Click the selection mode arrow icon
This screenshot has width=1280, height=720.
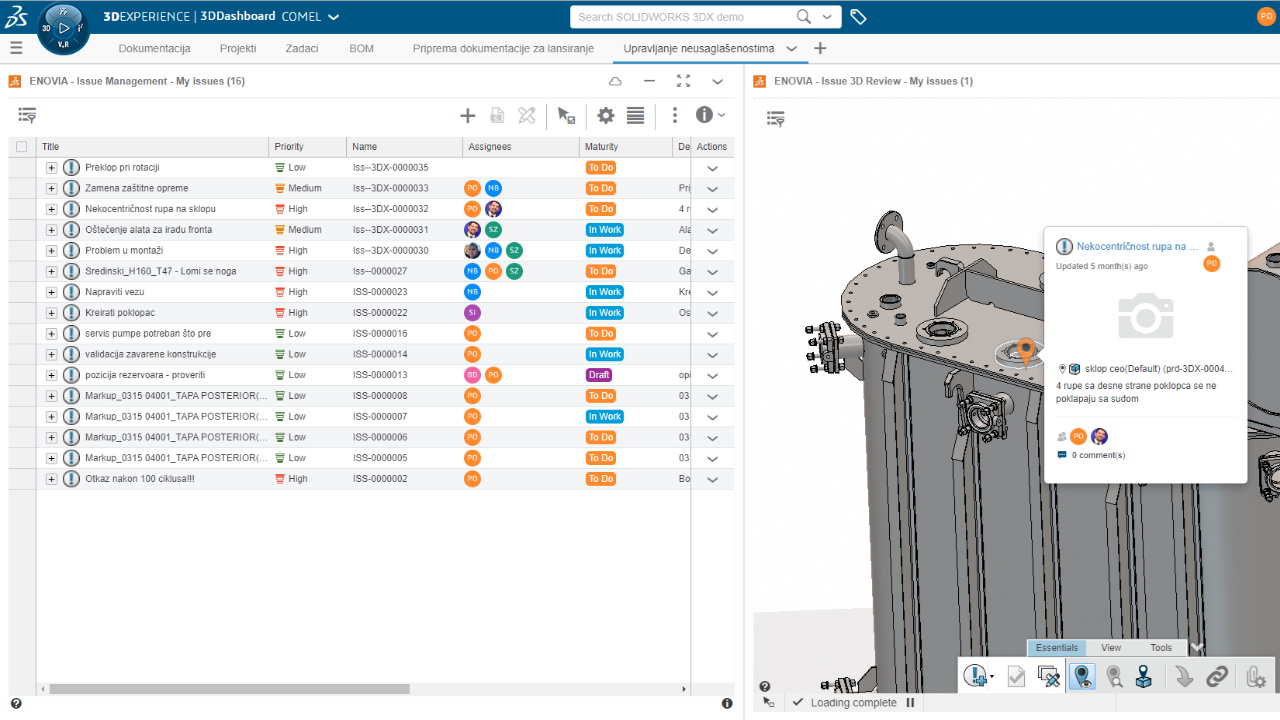(566, 116)
